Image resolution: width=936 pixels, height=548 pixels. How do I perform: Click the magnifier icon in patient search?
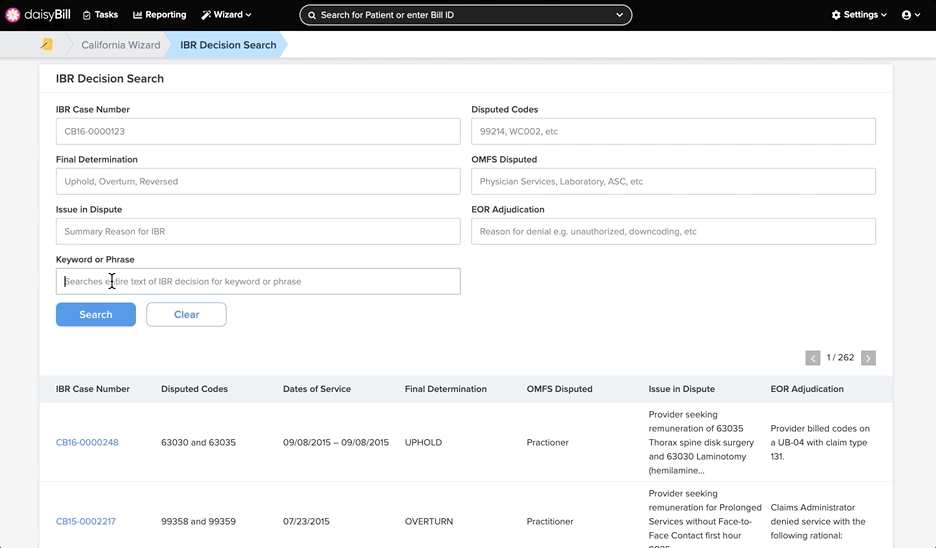tap(312, 16)
